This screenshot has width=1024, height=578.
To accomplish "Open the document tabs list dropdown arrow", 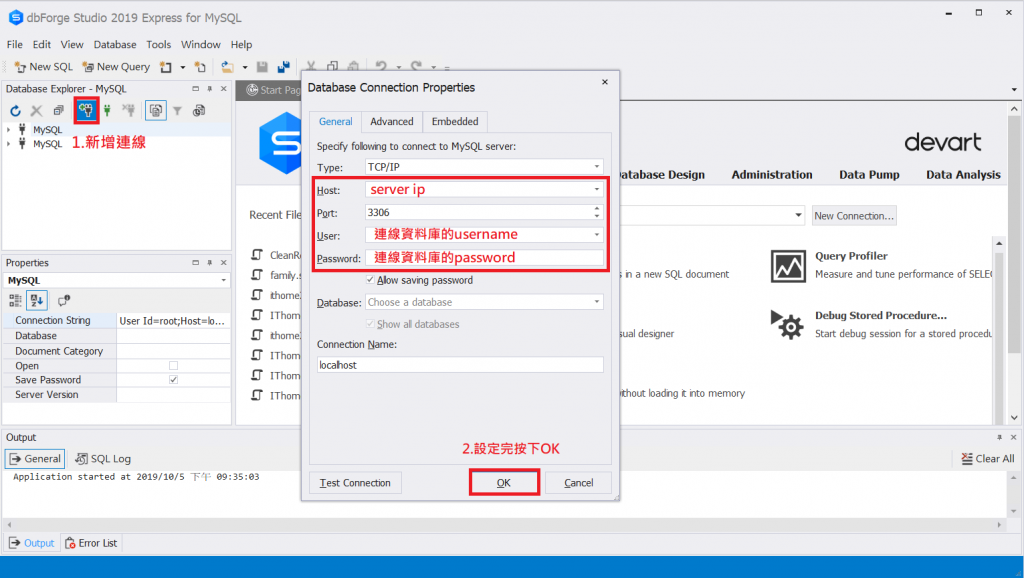I will point(1014,89).
